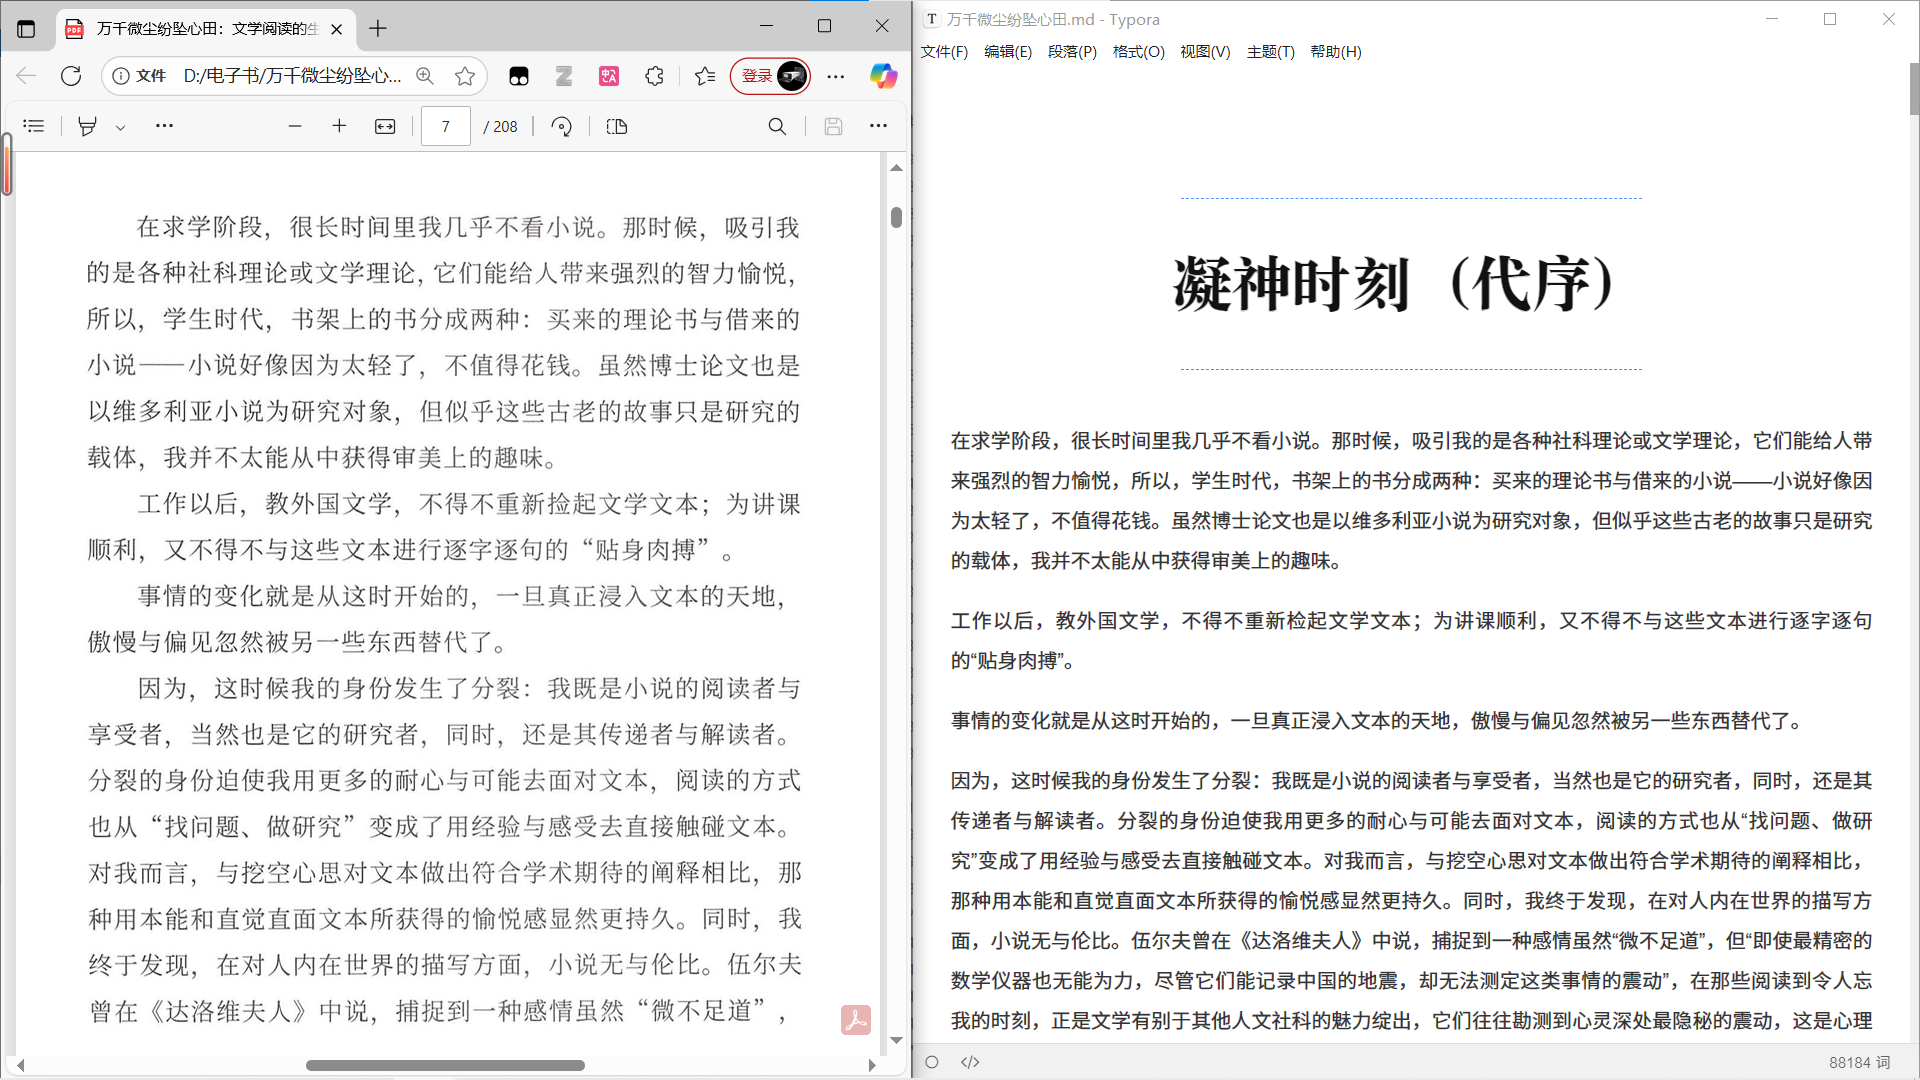This screenshot has width=1920, height=1080.
Task: Open the 文件(F) menu in Typora
Action: [944, 52]
